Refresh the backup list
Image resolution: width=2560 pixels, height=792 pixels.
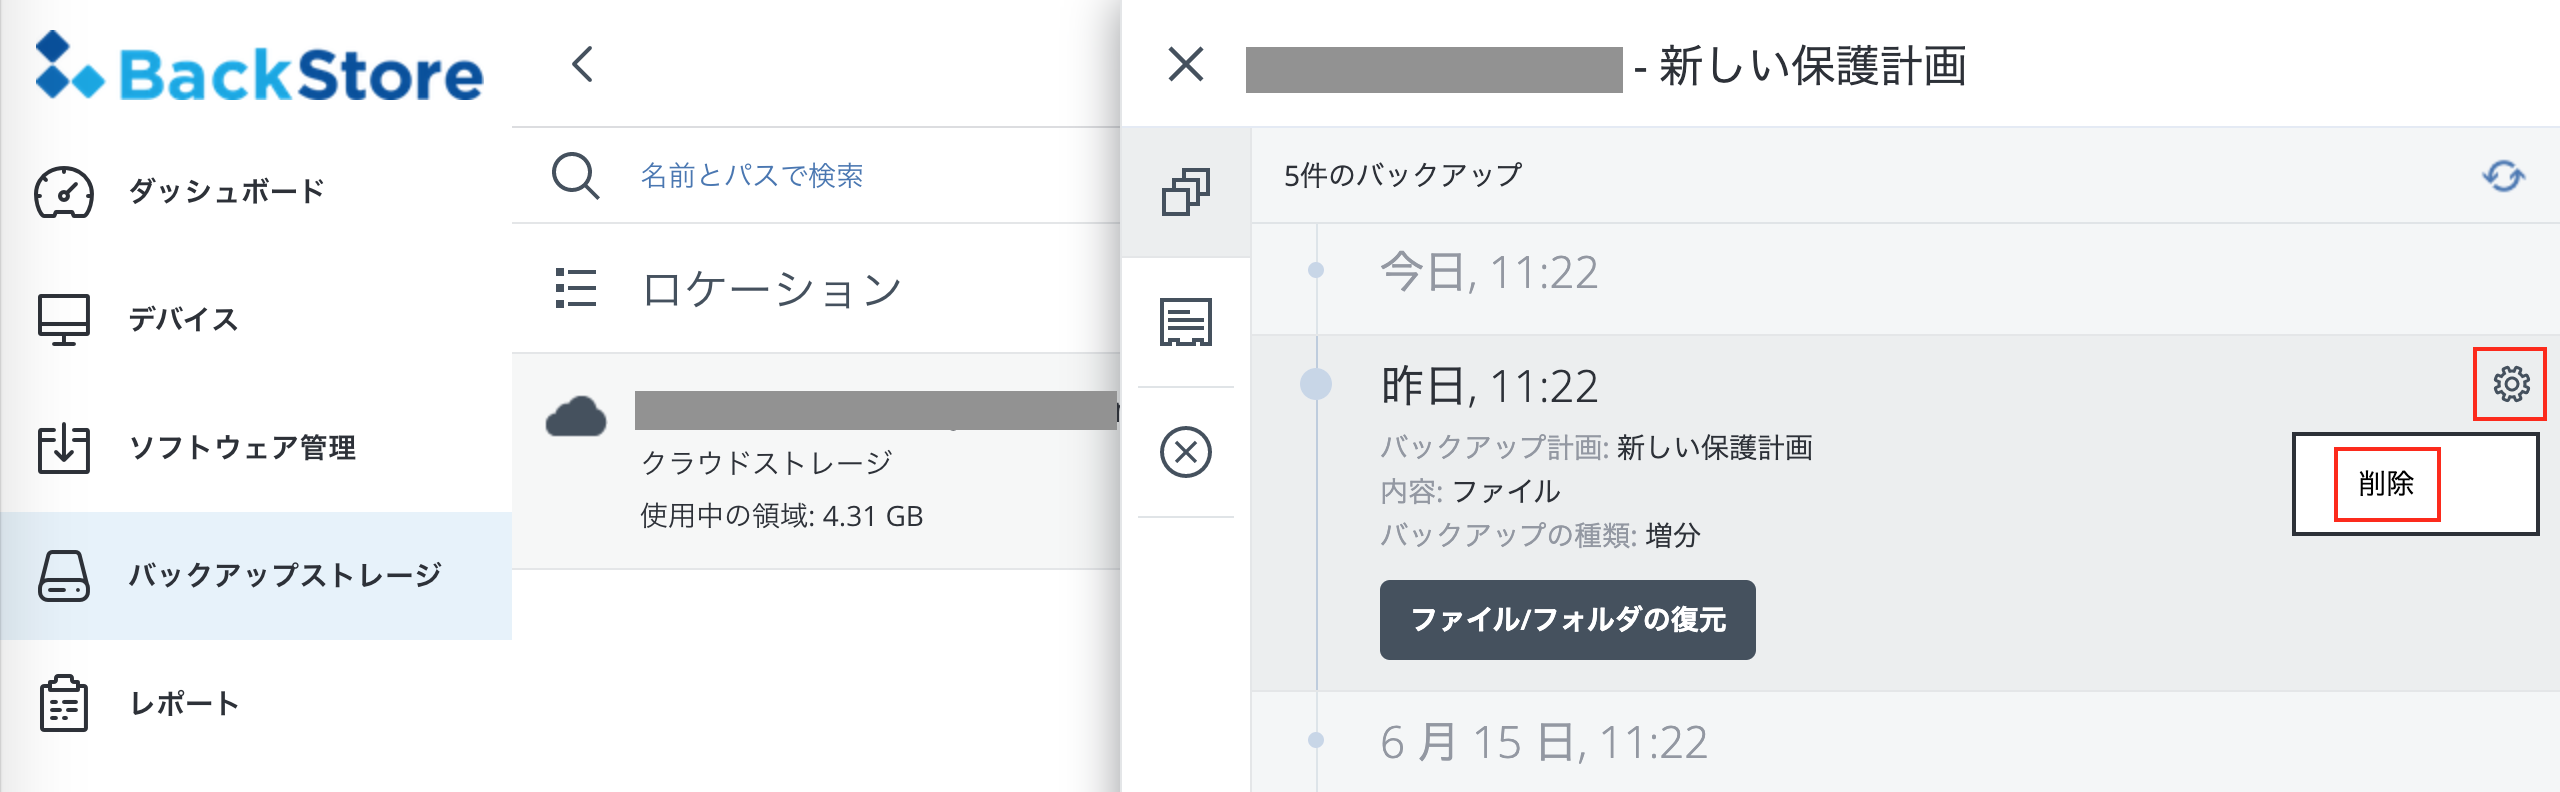[2503, 176]
